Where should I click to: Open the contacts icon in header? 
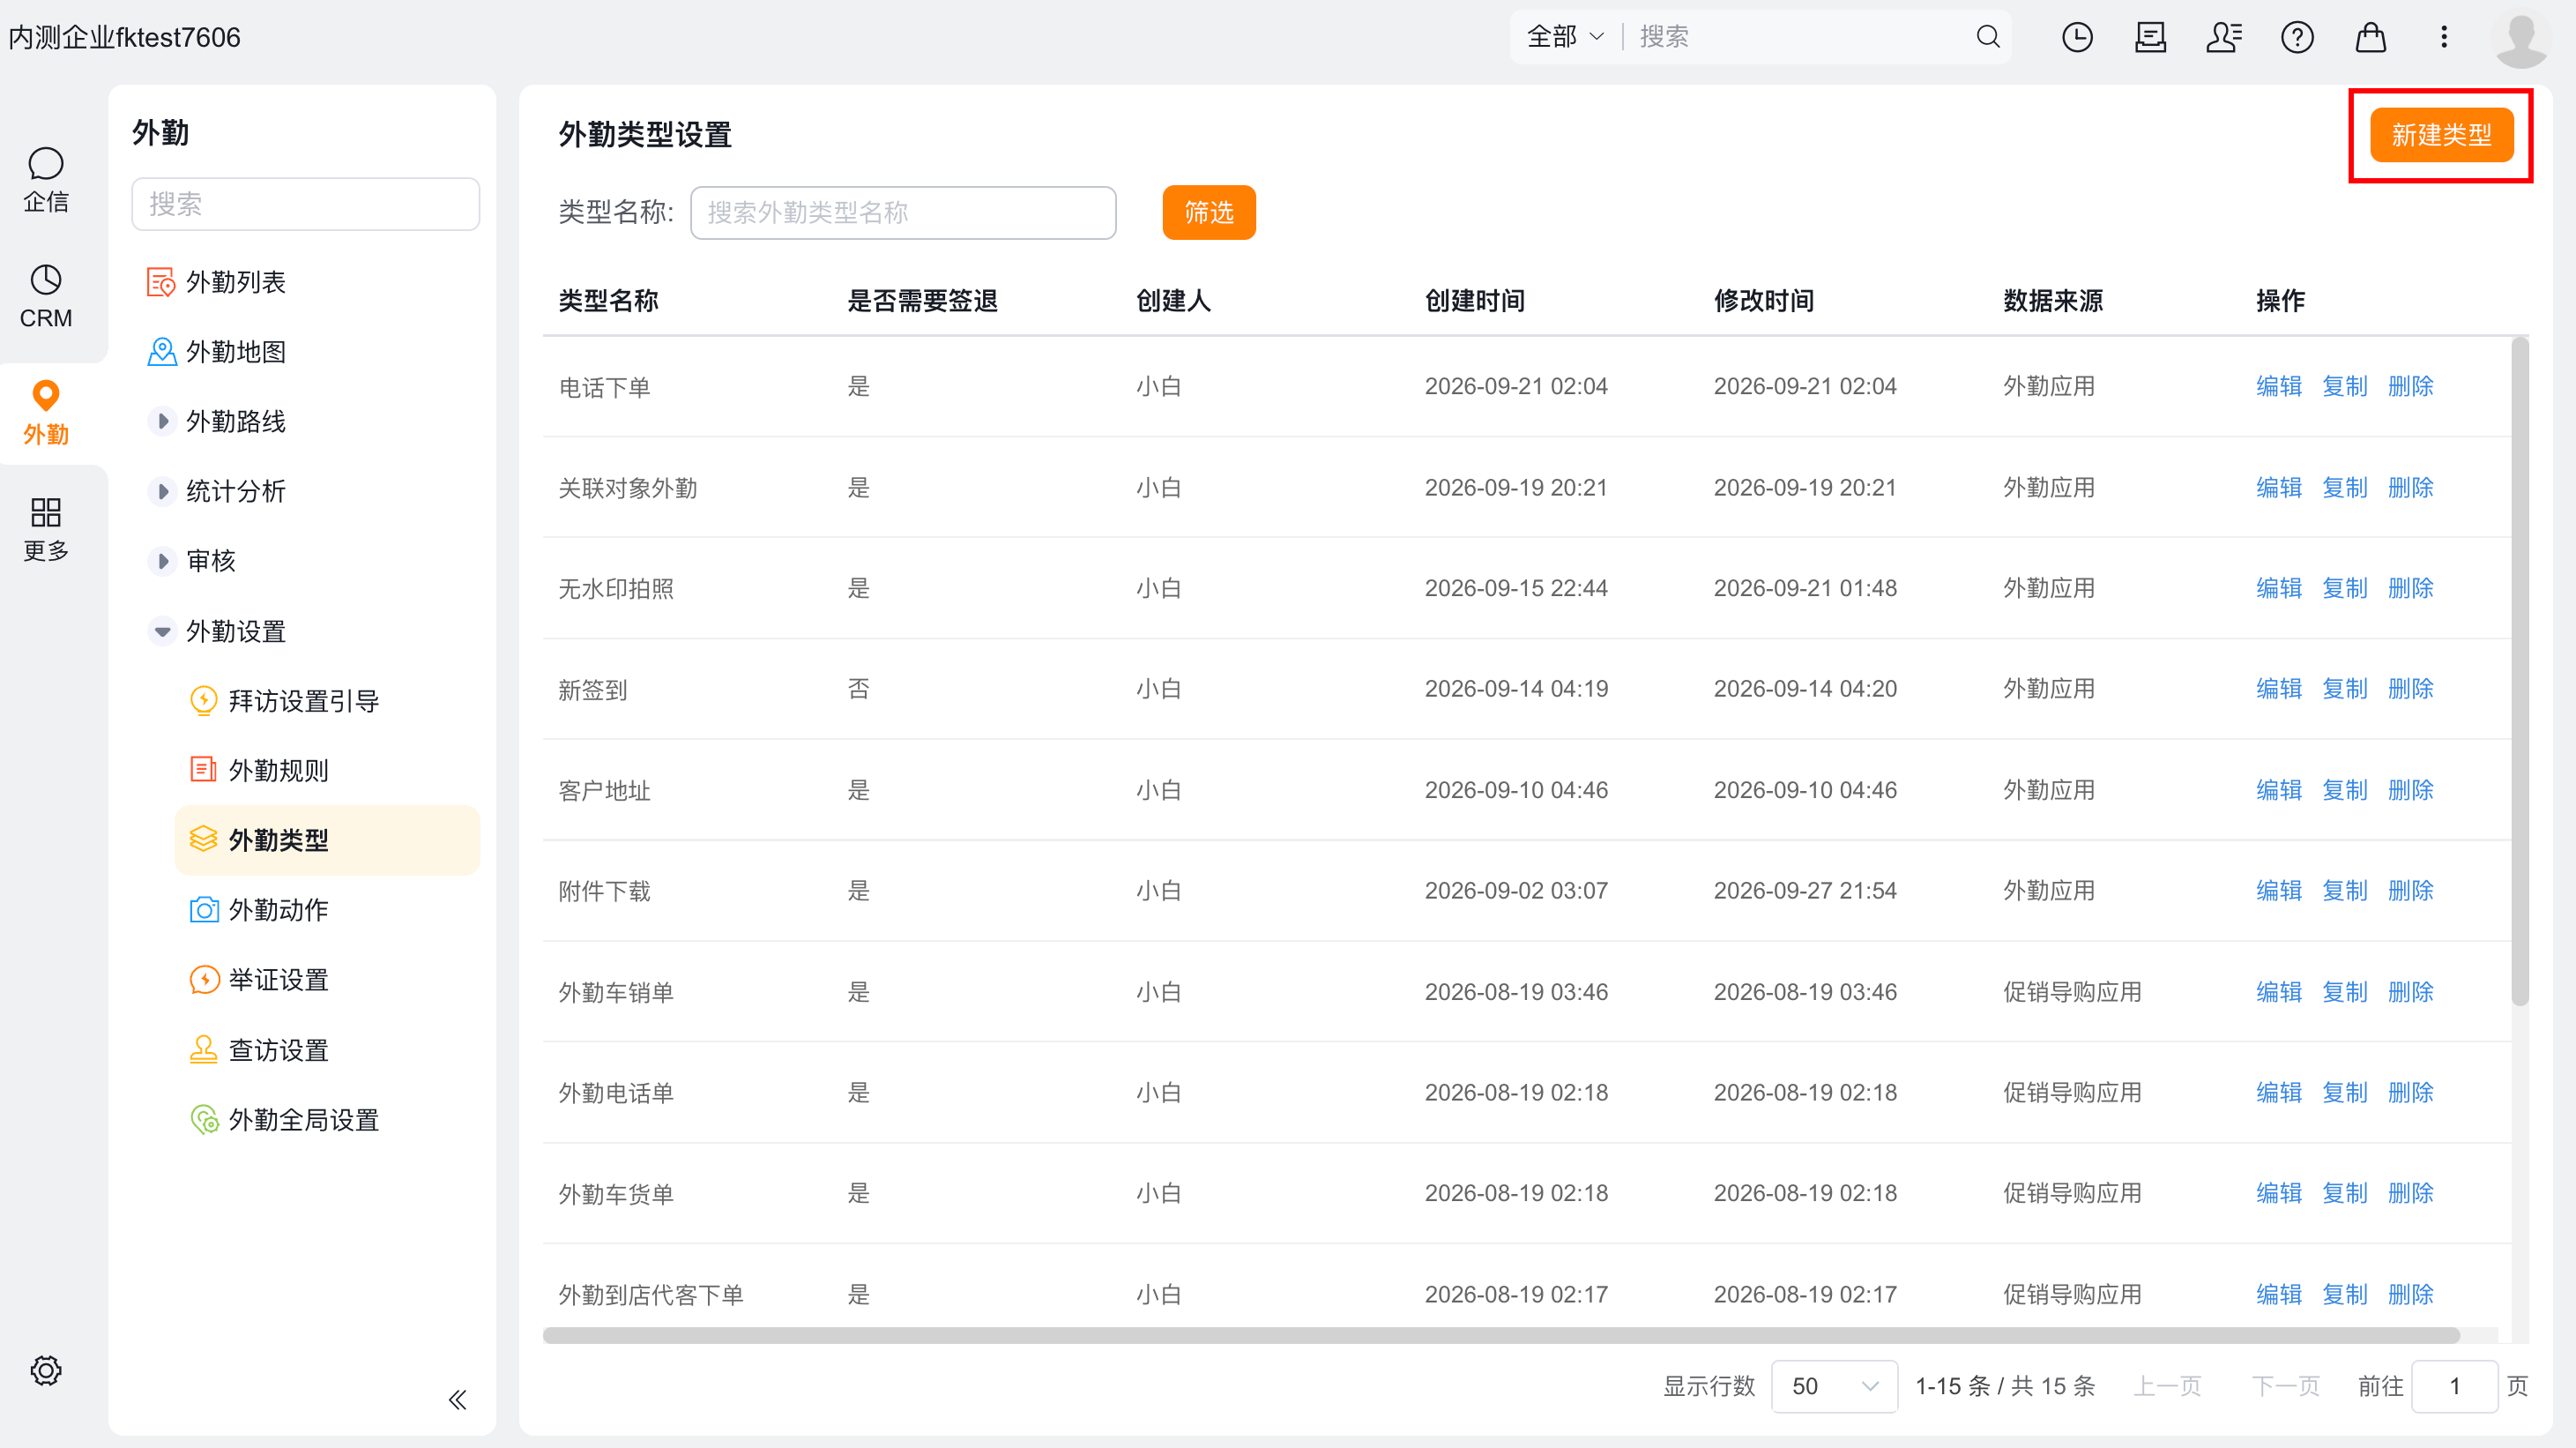(2223, 37)
